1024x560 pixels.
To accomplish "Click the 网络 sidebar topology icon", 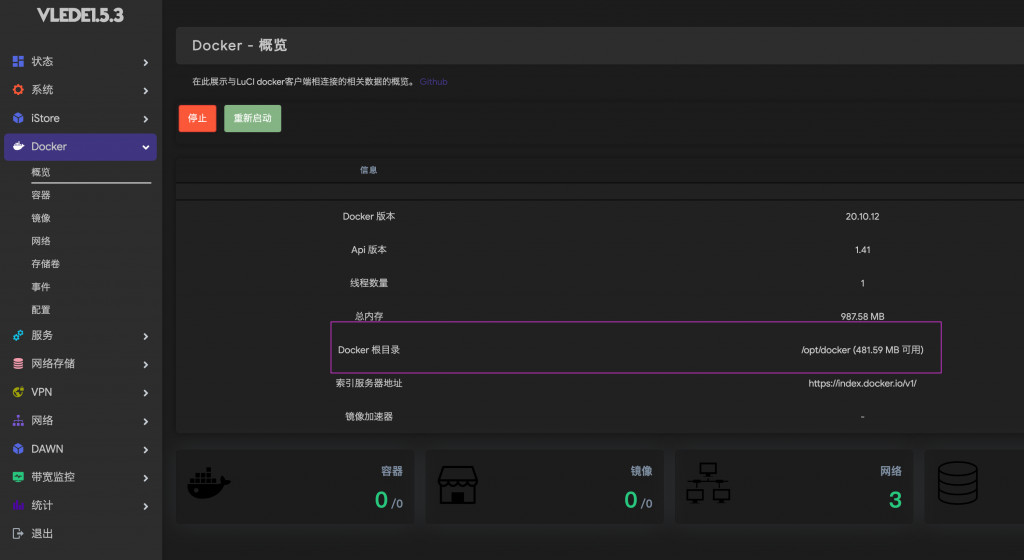I will 18,420.
